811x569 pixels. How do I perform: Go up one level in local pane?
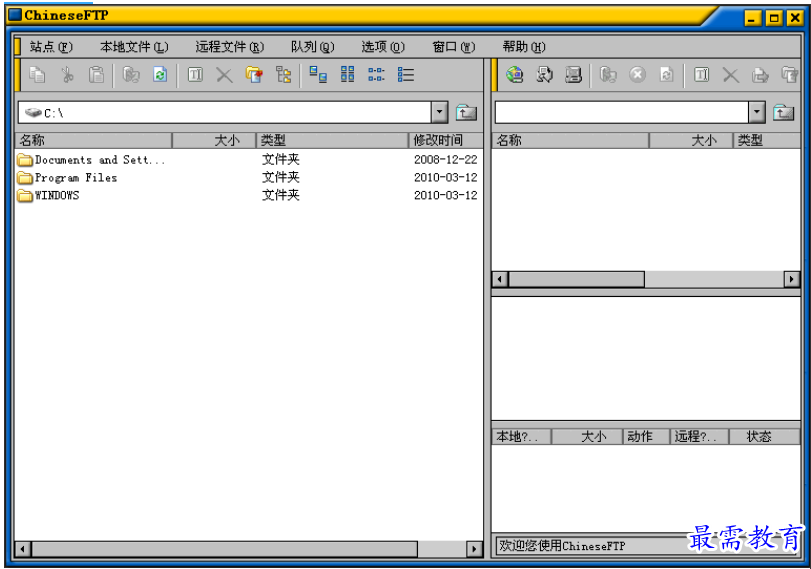coord(466,112)
